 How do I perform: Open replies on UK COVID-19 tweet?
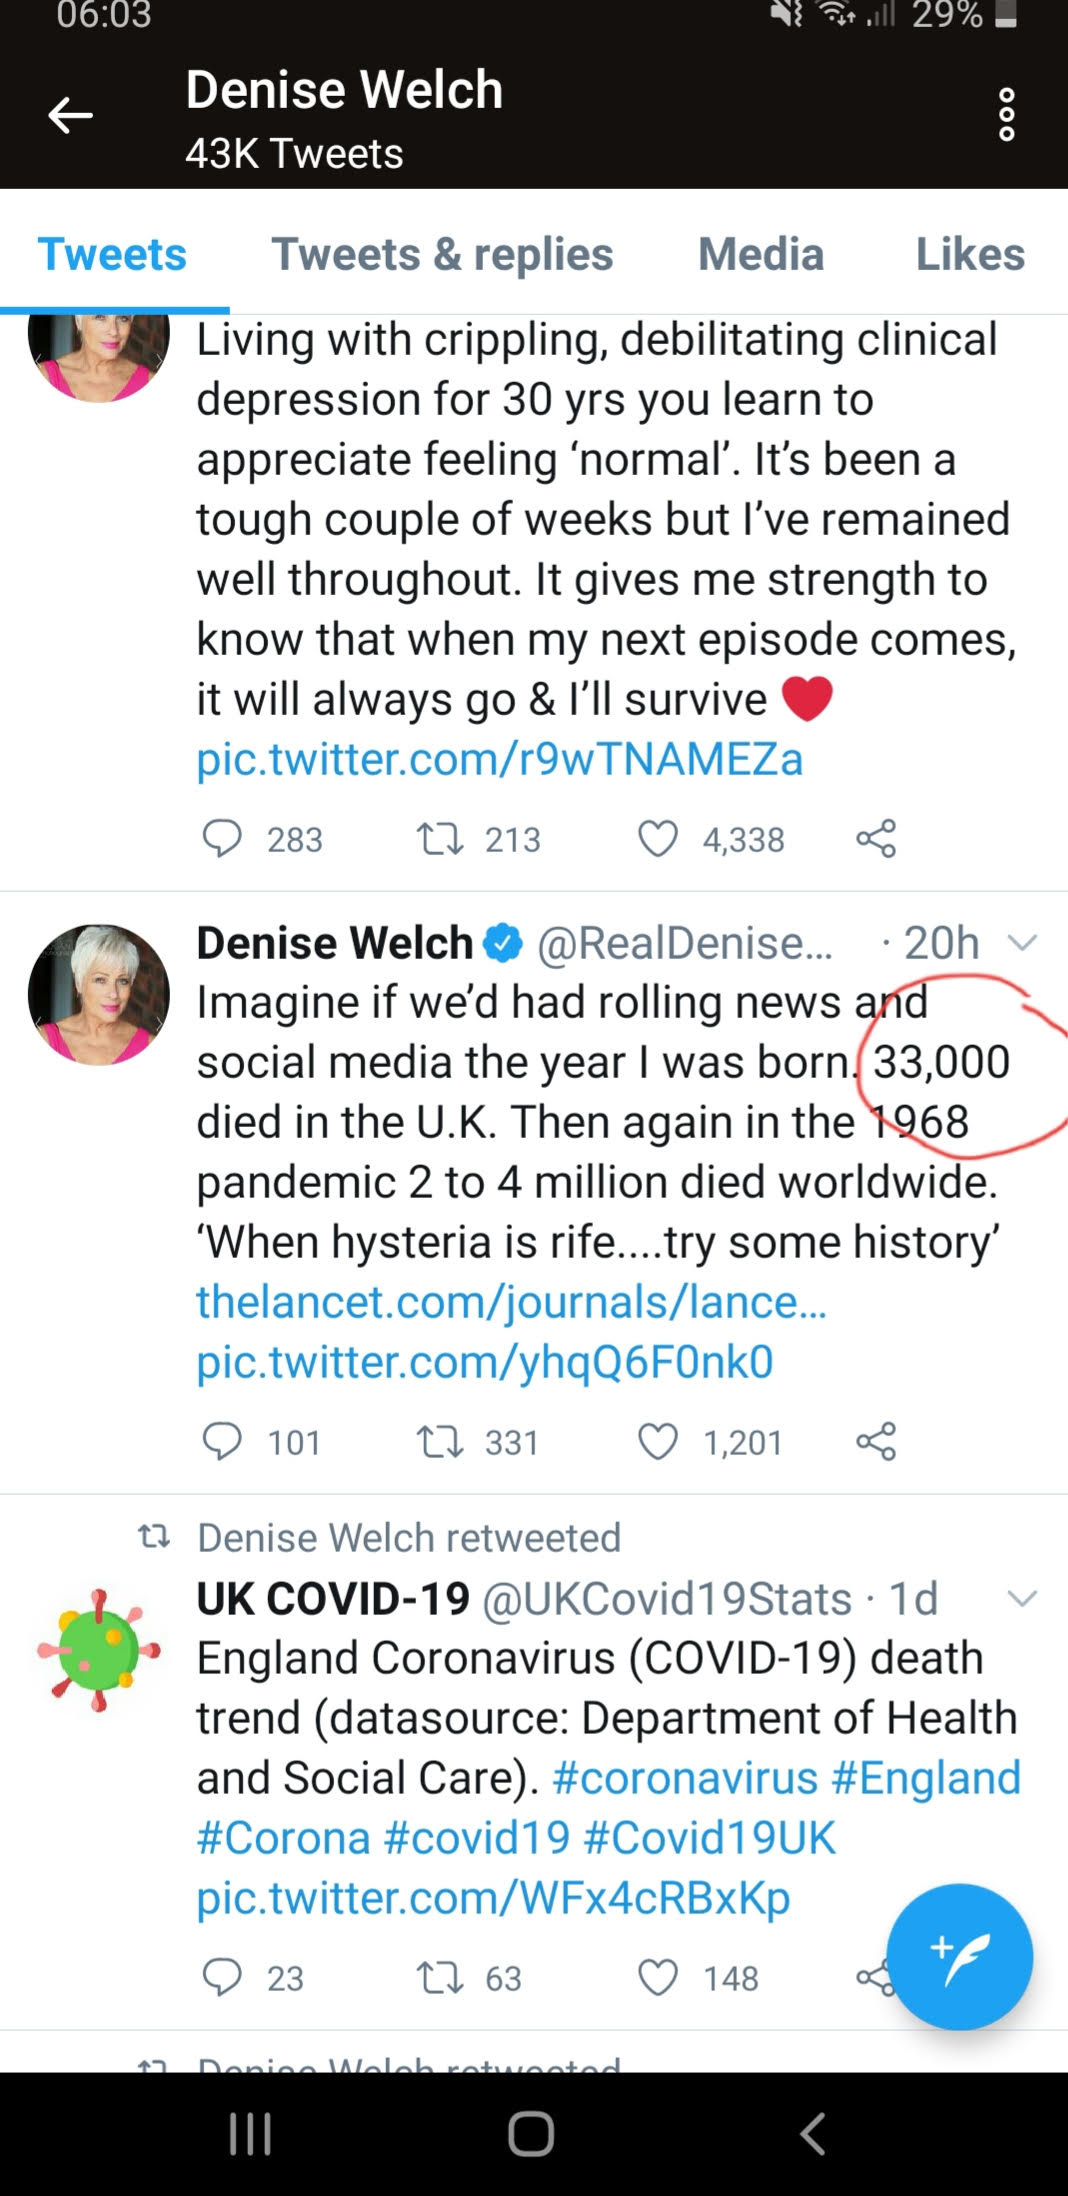pos(222,1977)
